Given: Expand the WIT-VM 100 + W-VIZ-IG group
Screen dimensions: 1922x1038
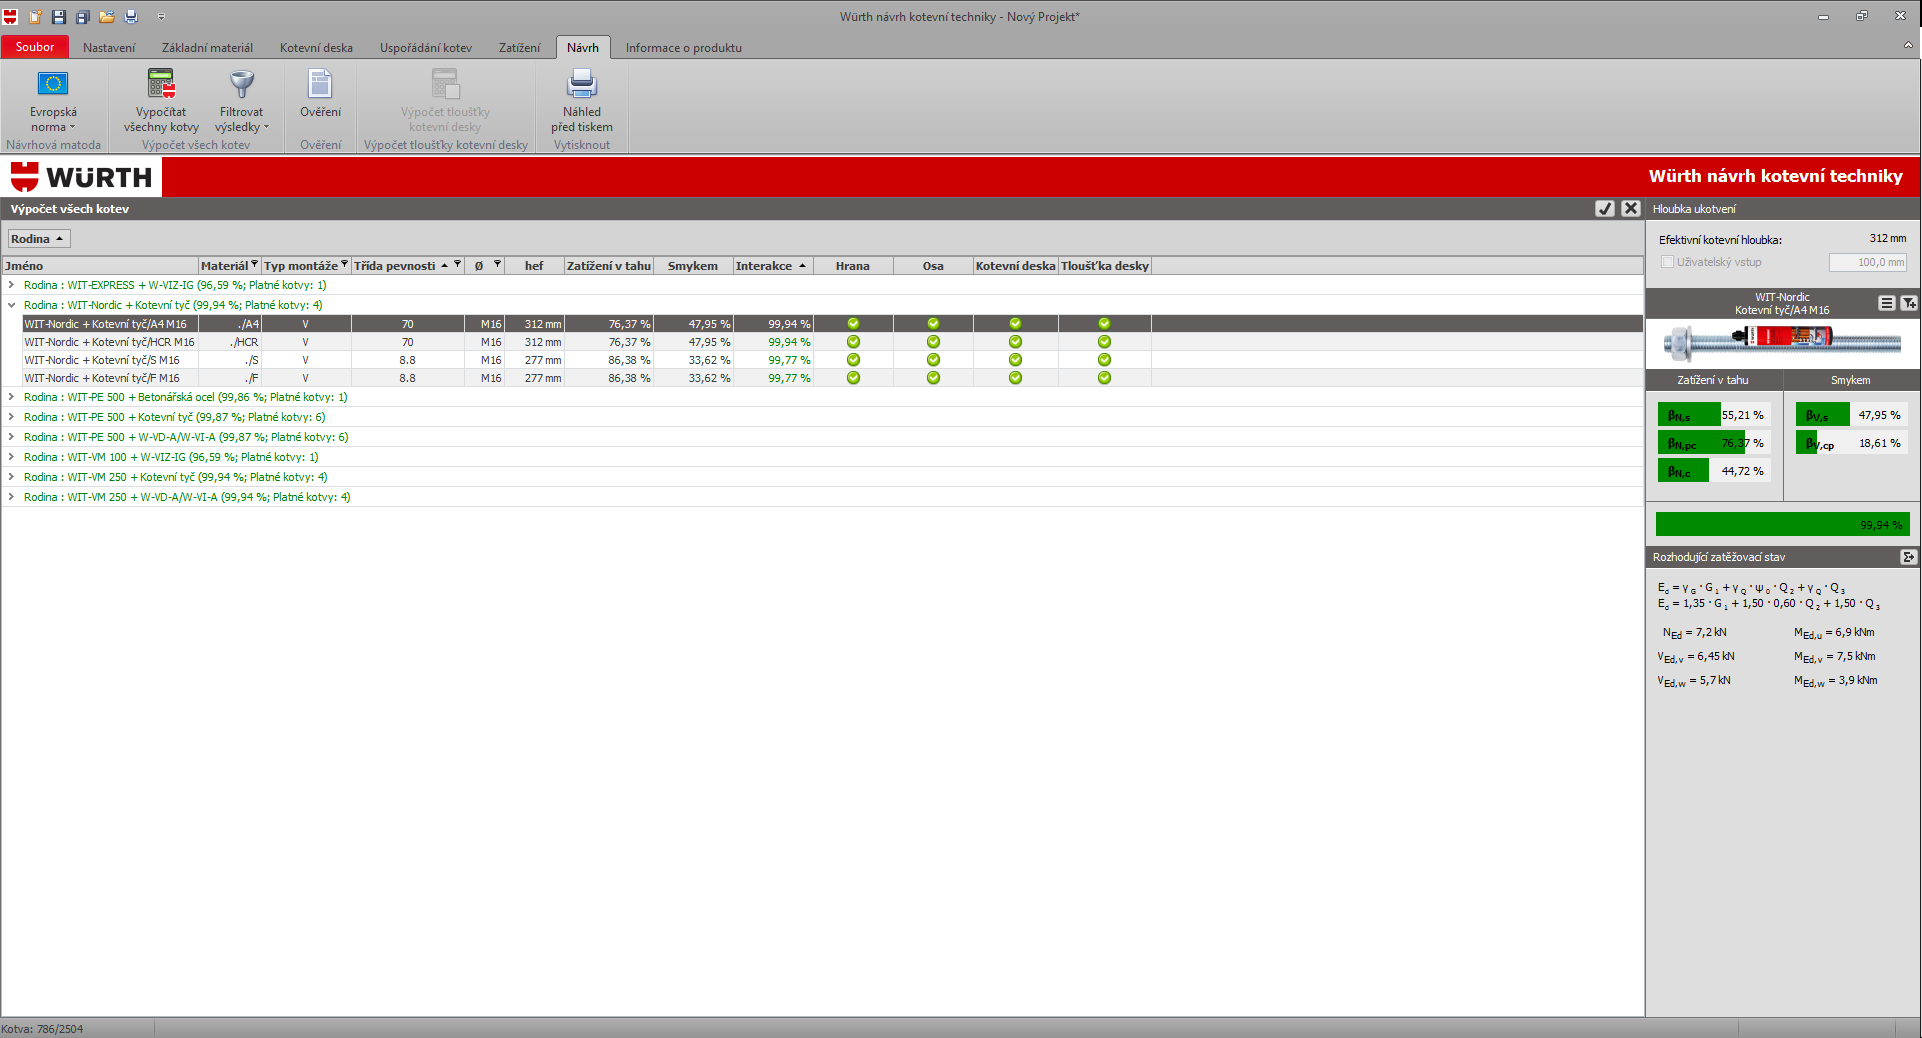Looking at the screenshot, I should click(11, 457).
